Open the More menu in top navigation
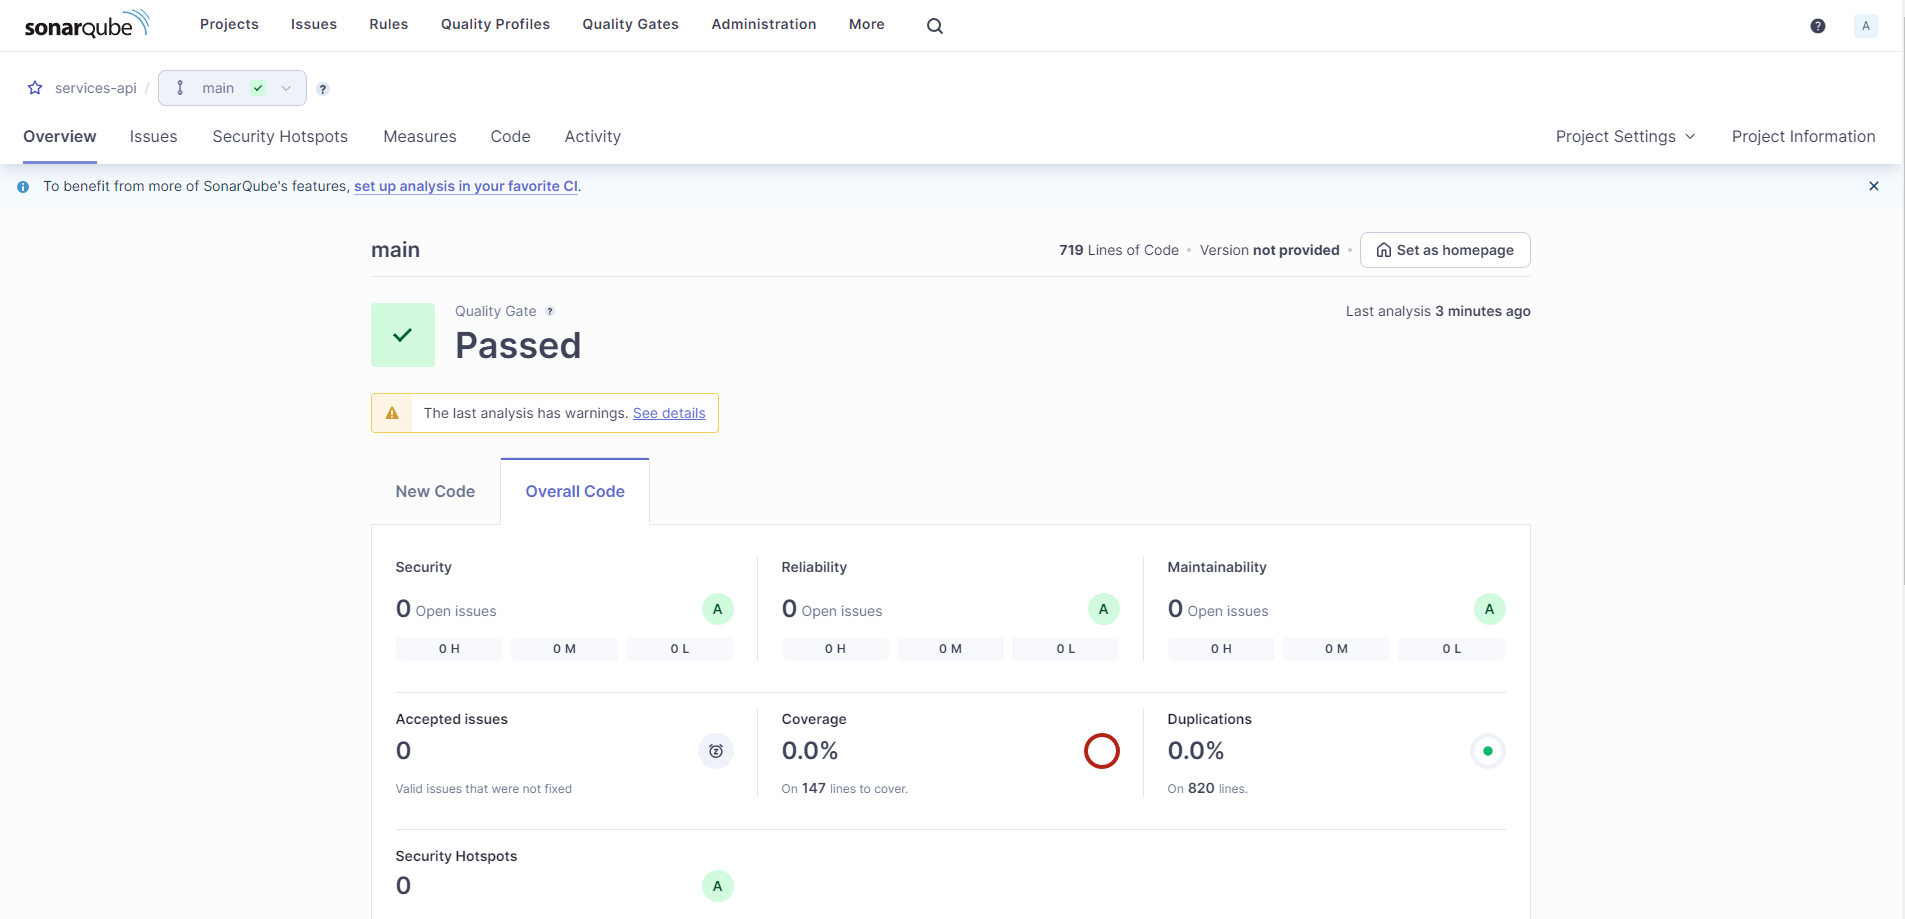 867,24
